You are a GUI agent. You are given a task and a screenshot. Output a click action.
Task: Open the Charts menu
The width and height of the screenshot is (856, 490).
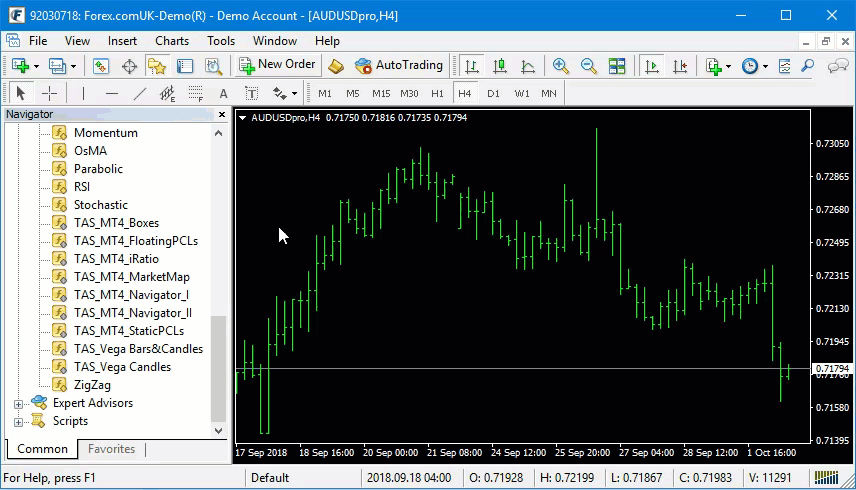point(172,41)
